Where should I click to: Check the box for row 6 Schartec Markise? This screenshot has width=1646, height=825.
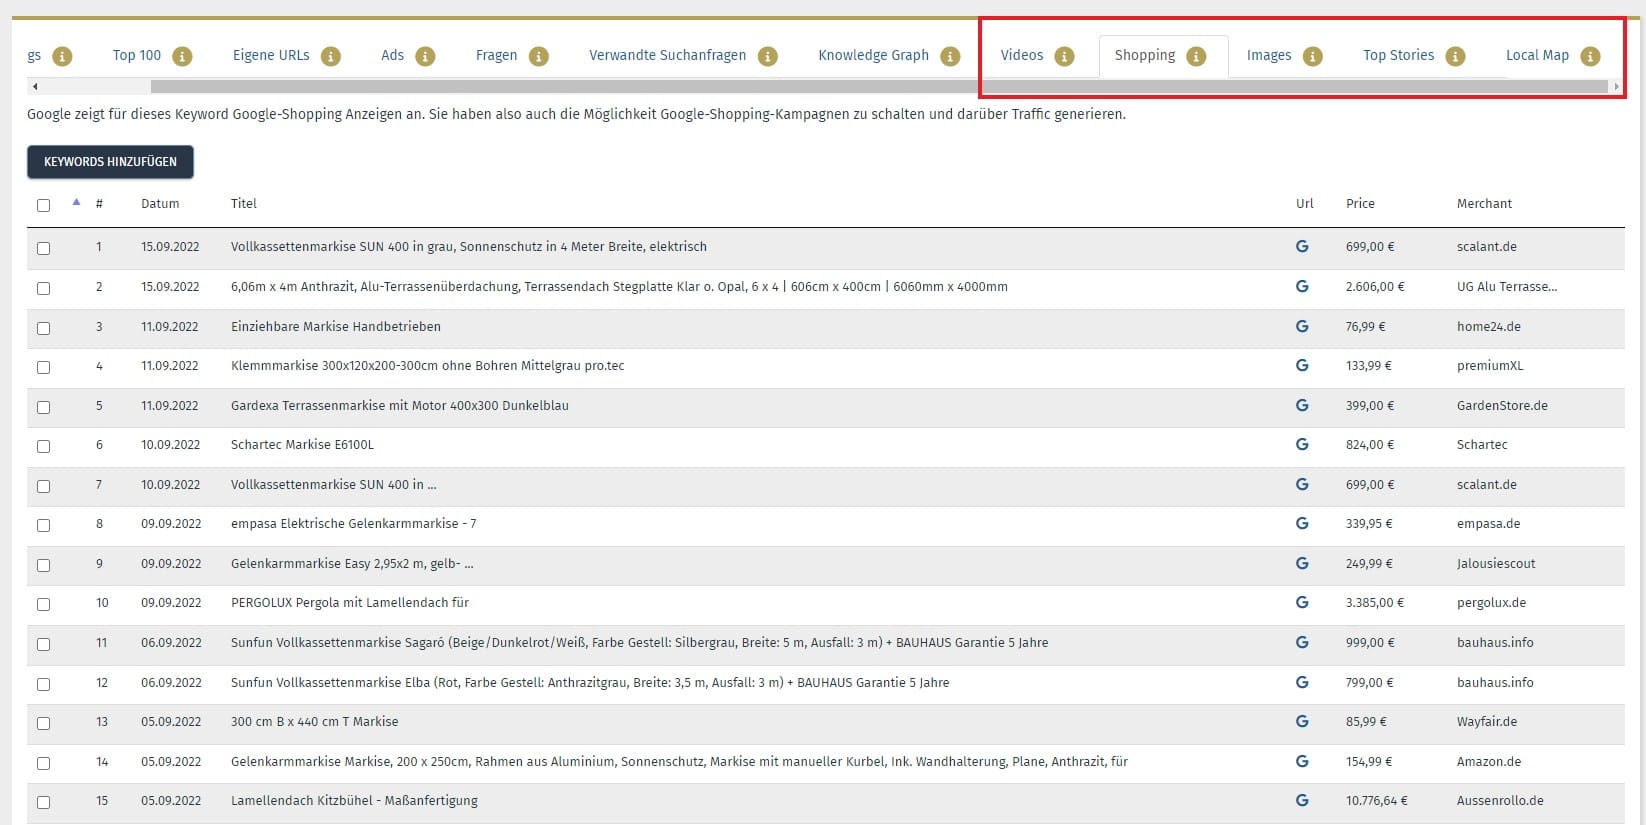click(43, 446)
